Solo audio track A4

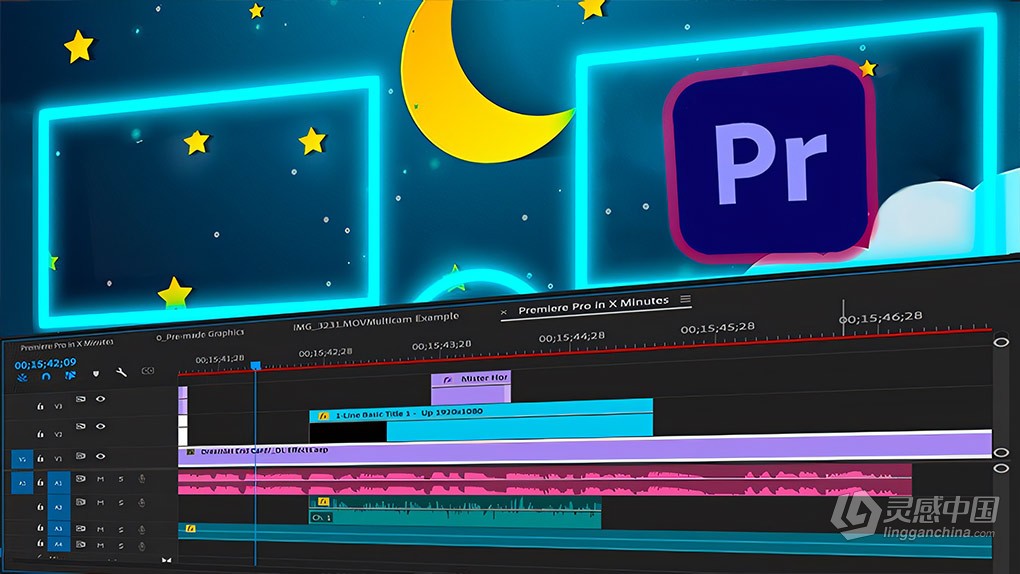tap(121, 545)
